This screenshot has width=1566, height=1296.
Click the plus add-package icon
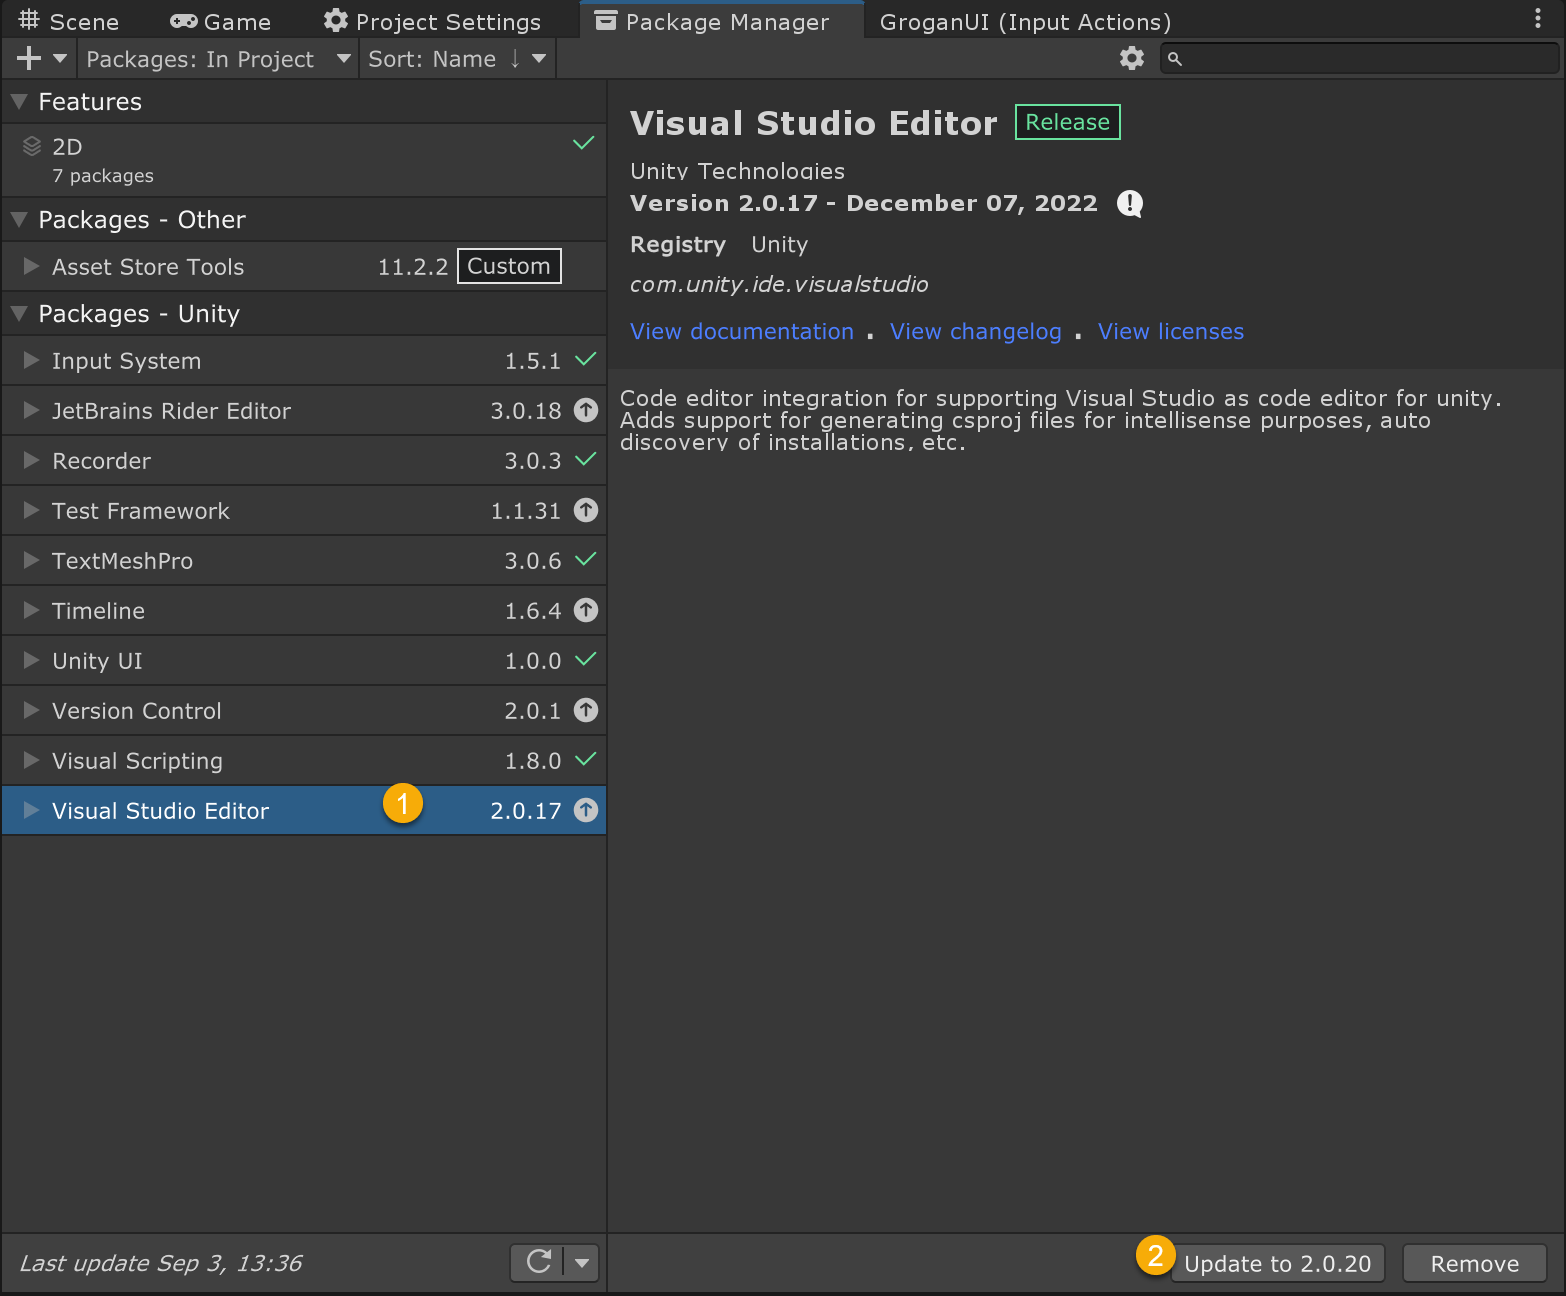29,59
